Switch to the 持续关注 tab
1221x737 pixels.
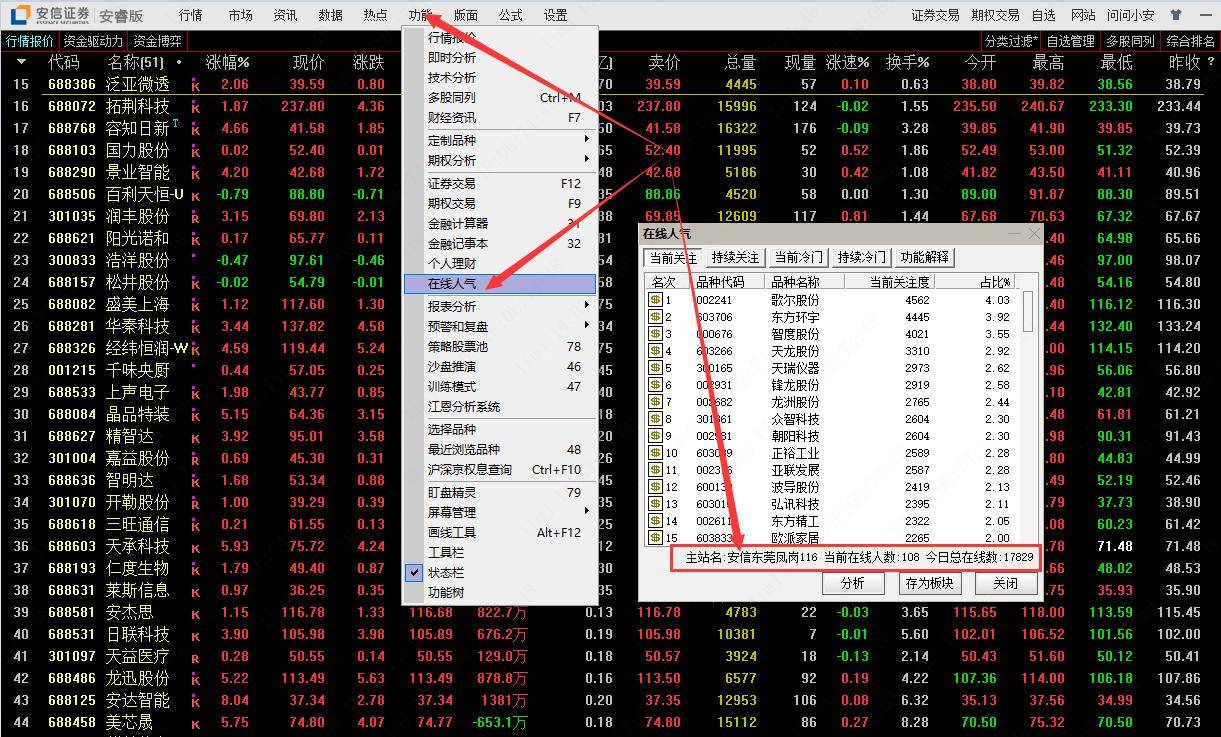point(736,257)
